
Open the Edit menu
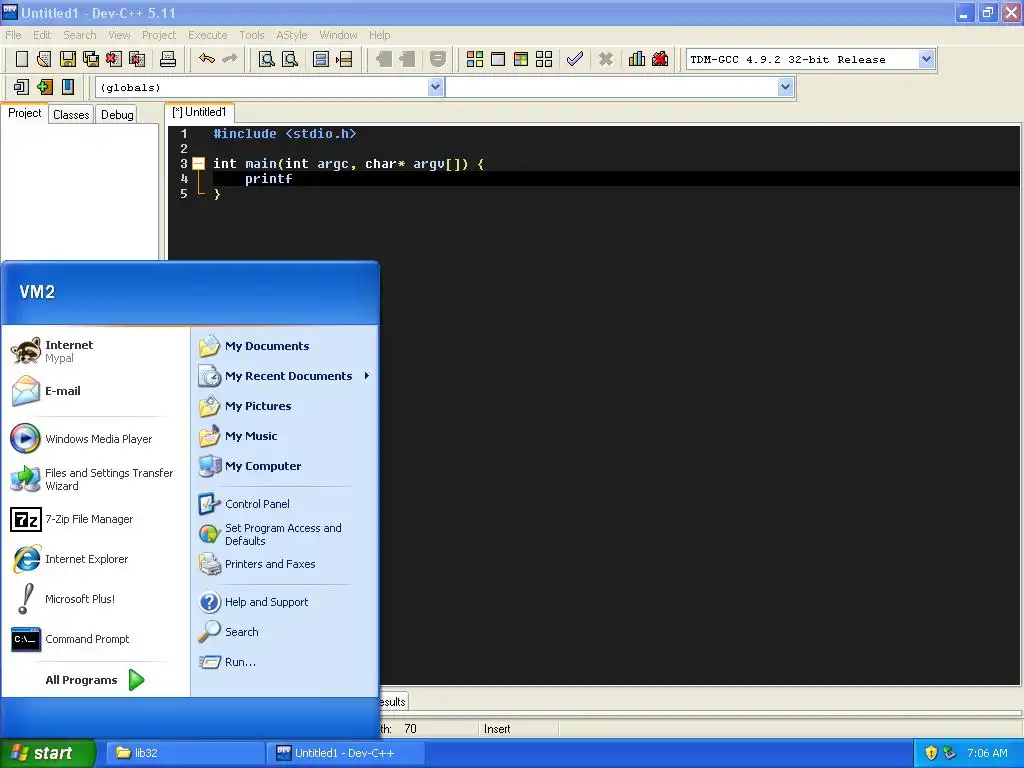(42, 35)
